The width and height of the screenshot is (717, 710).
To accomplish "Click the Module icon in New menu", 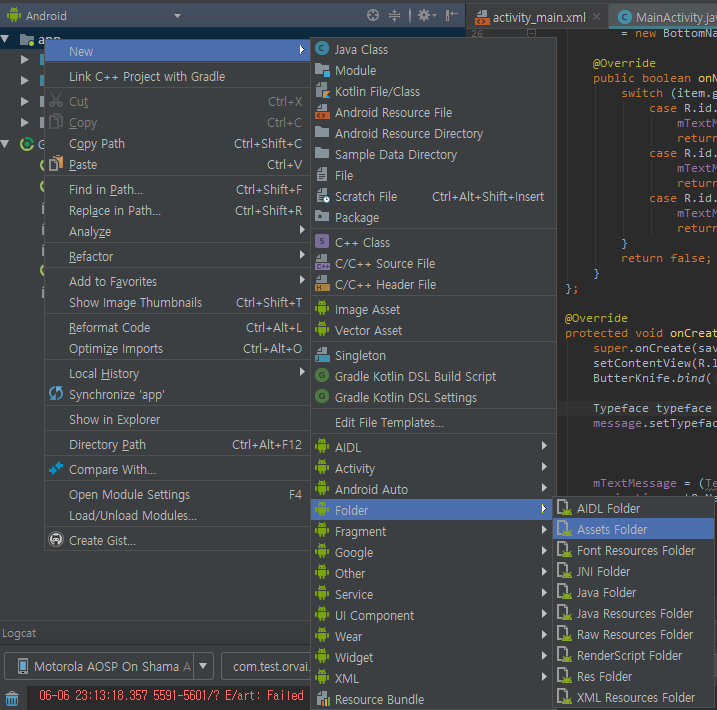I will (x=322, y=70).
